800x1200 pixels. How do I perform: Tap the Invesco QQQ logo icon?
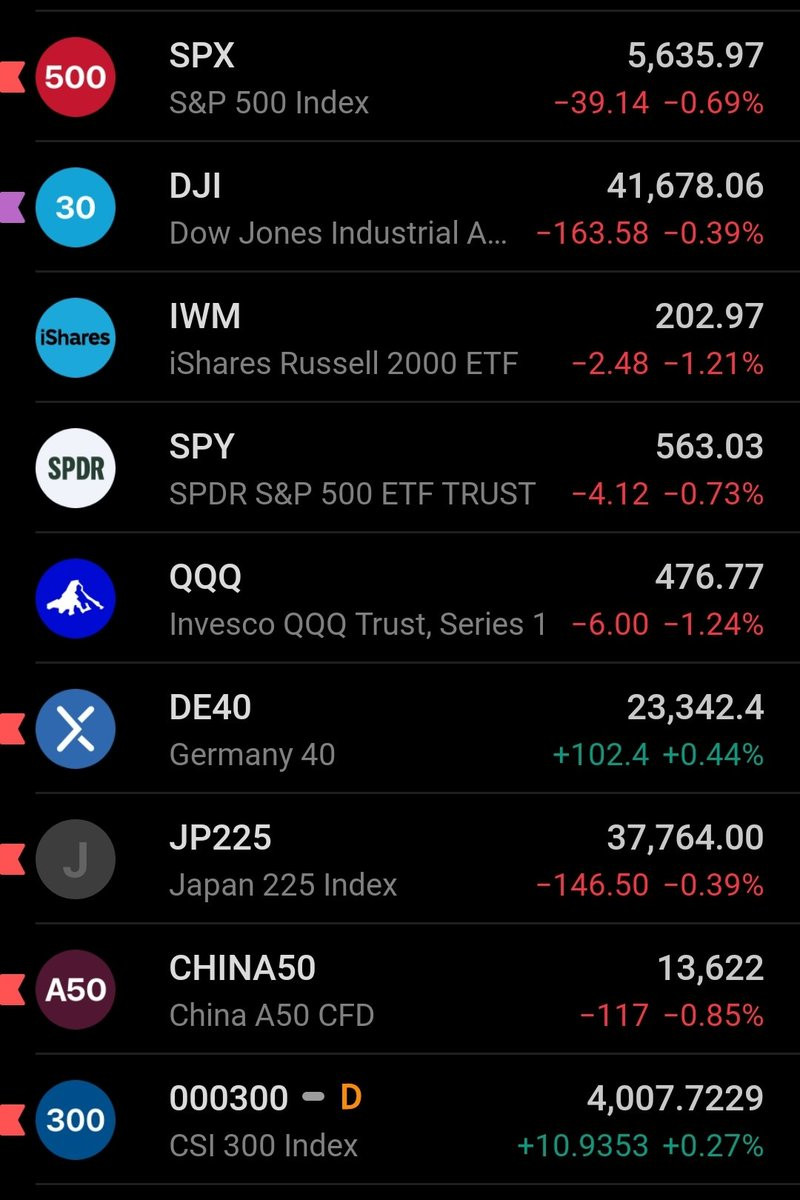75,598
